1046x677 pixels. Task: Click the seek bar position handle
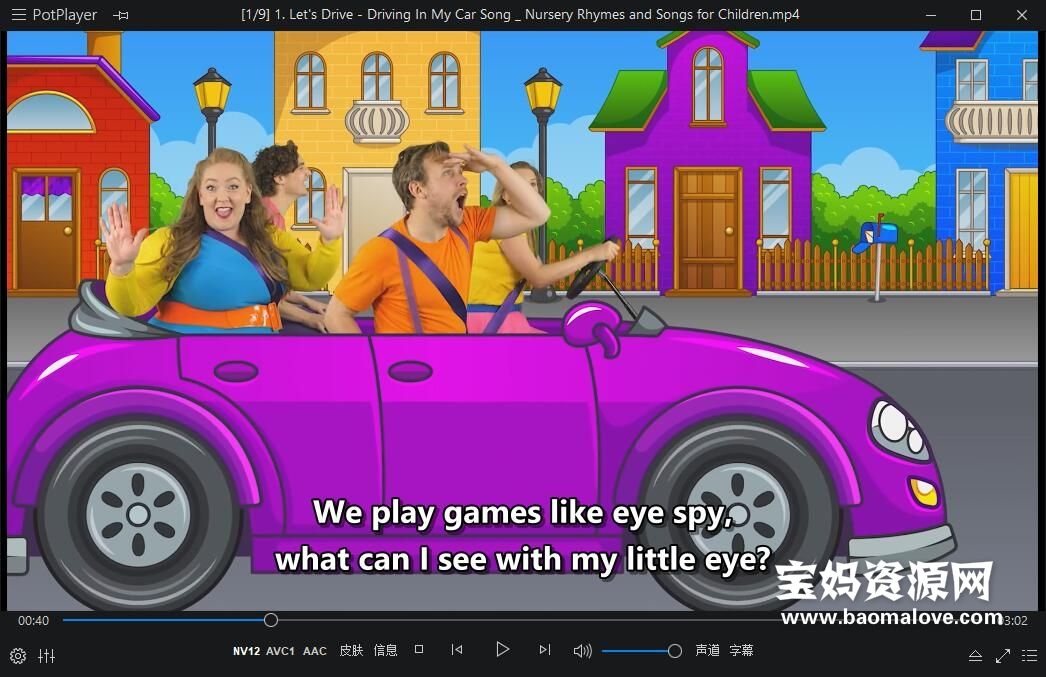click(270, 620)
